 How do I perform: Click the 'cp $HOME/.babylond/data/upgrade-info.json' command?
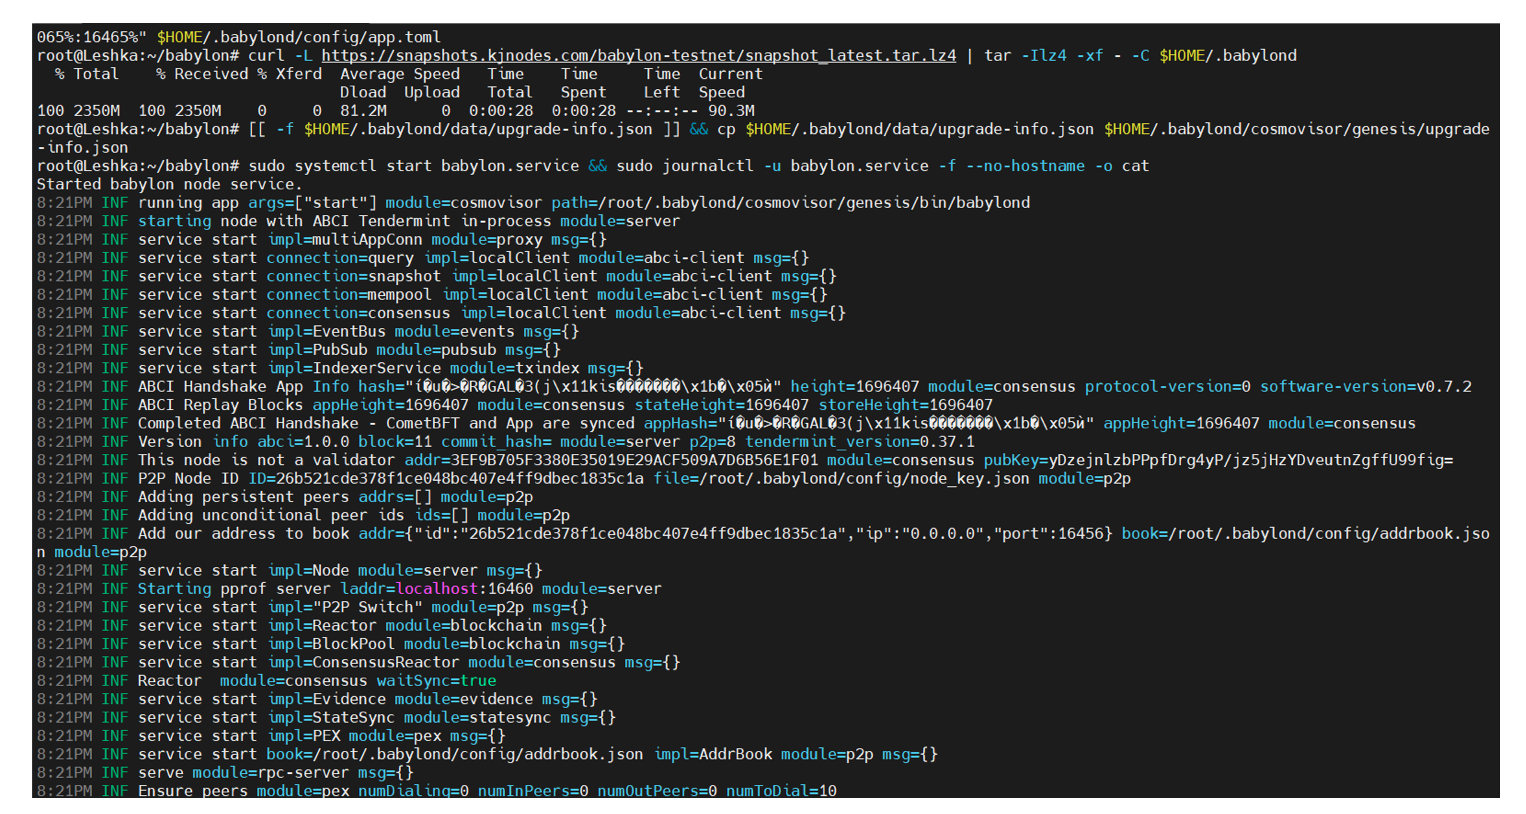pos(906,130)
